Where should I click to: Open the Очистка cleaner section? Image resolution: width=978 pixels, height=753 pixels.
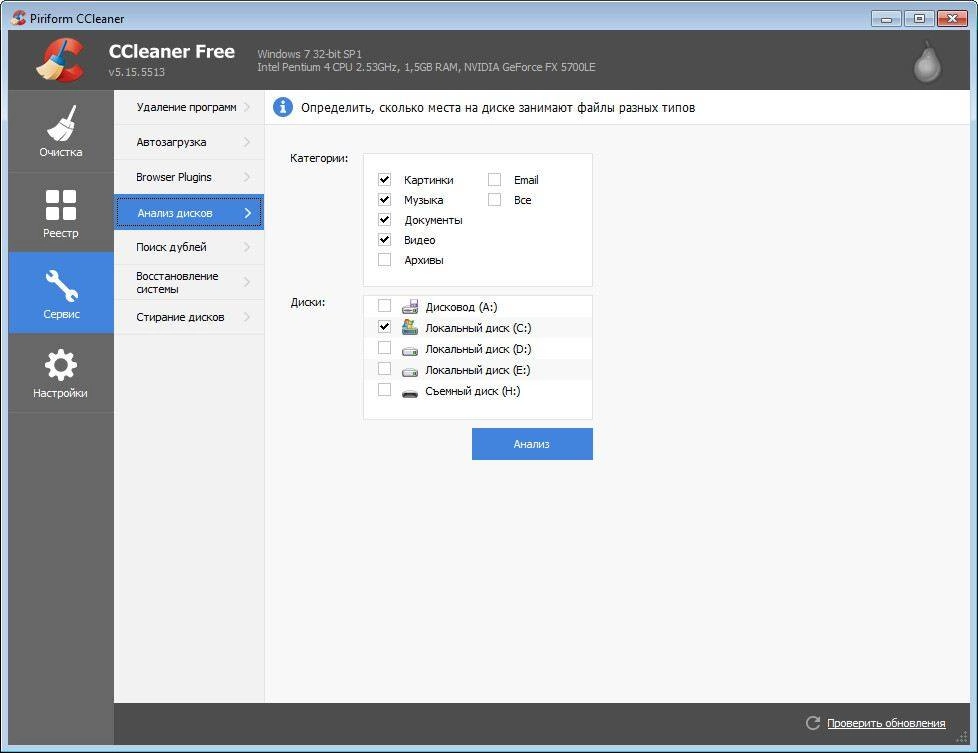(x=61, y=132)
